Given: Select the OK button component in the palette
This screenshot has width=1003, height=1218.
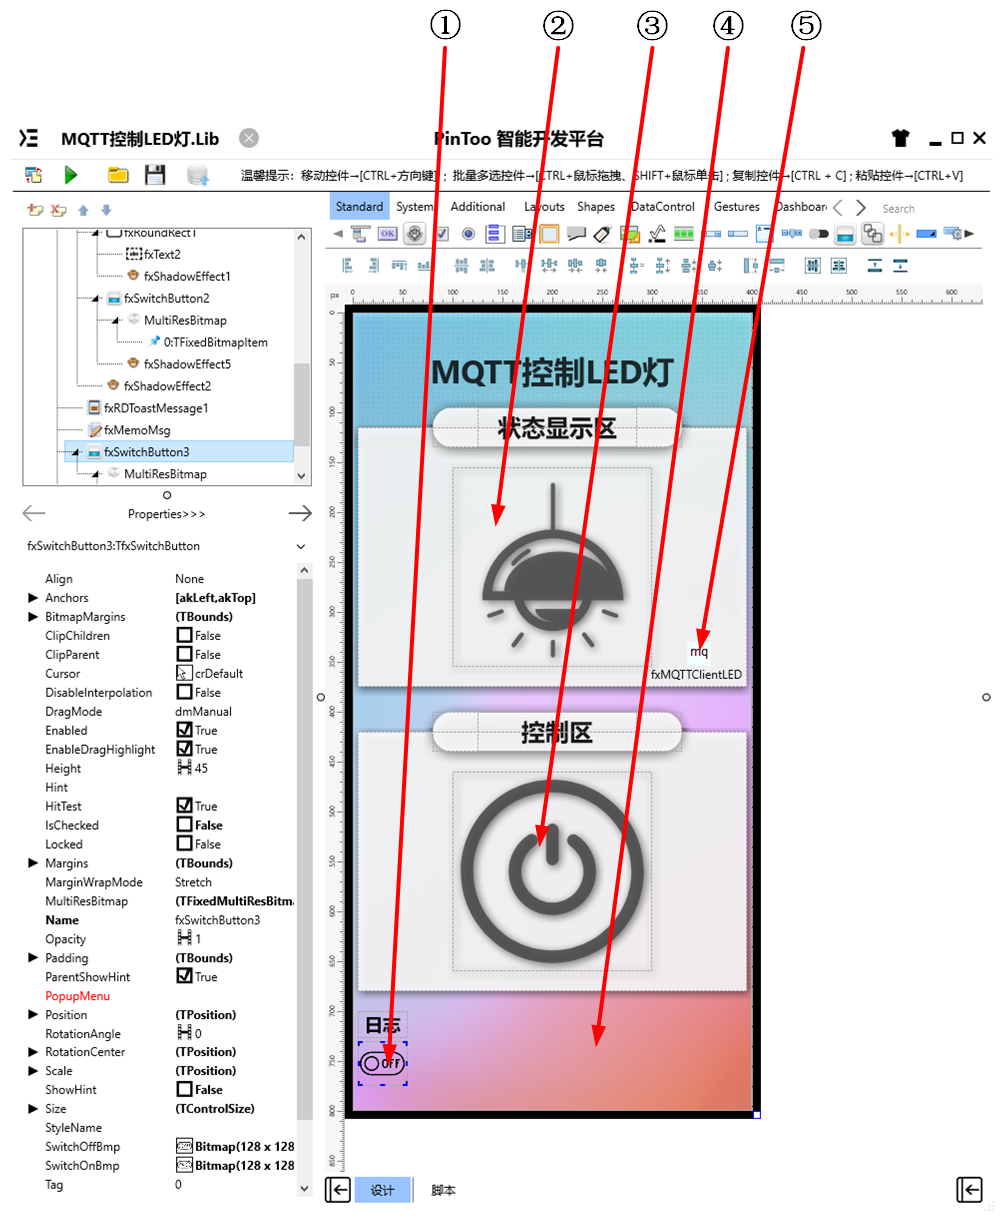Looking at the screenshot, I should click(387, 234).
